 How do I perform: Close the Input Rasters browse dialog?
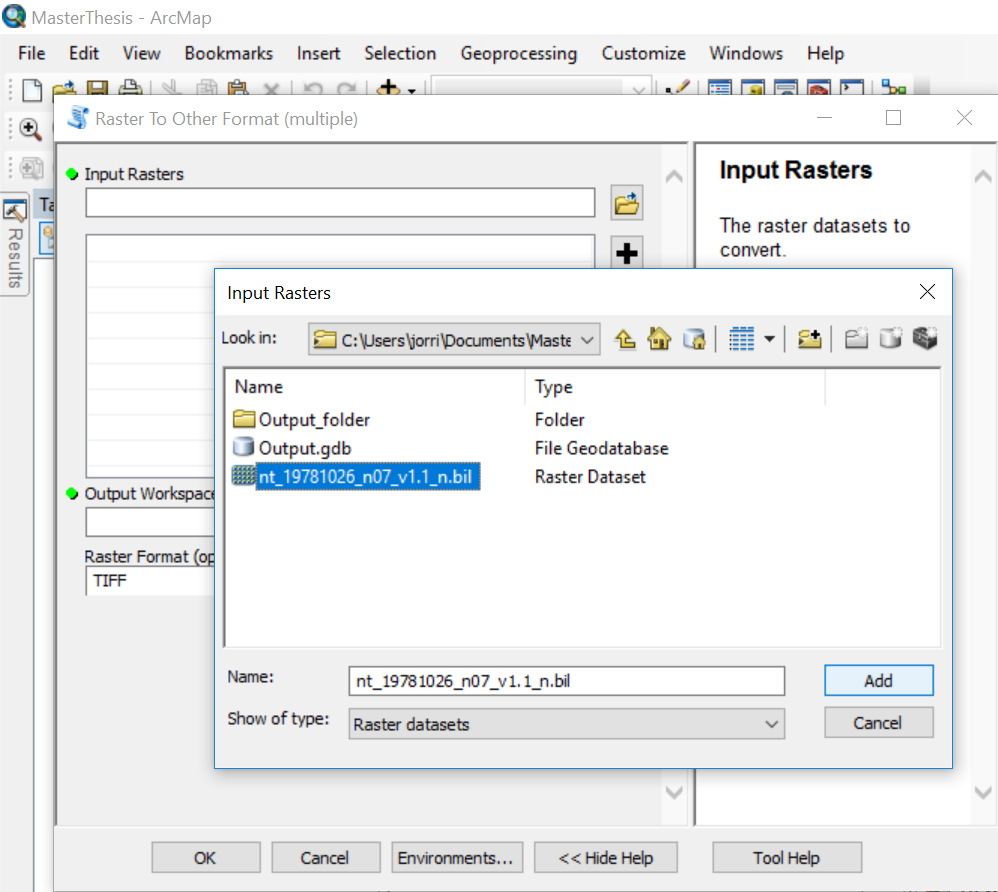(x=927, y=292)
